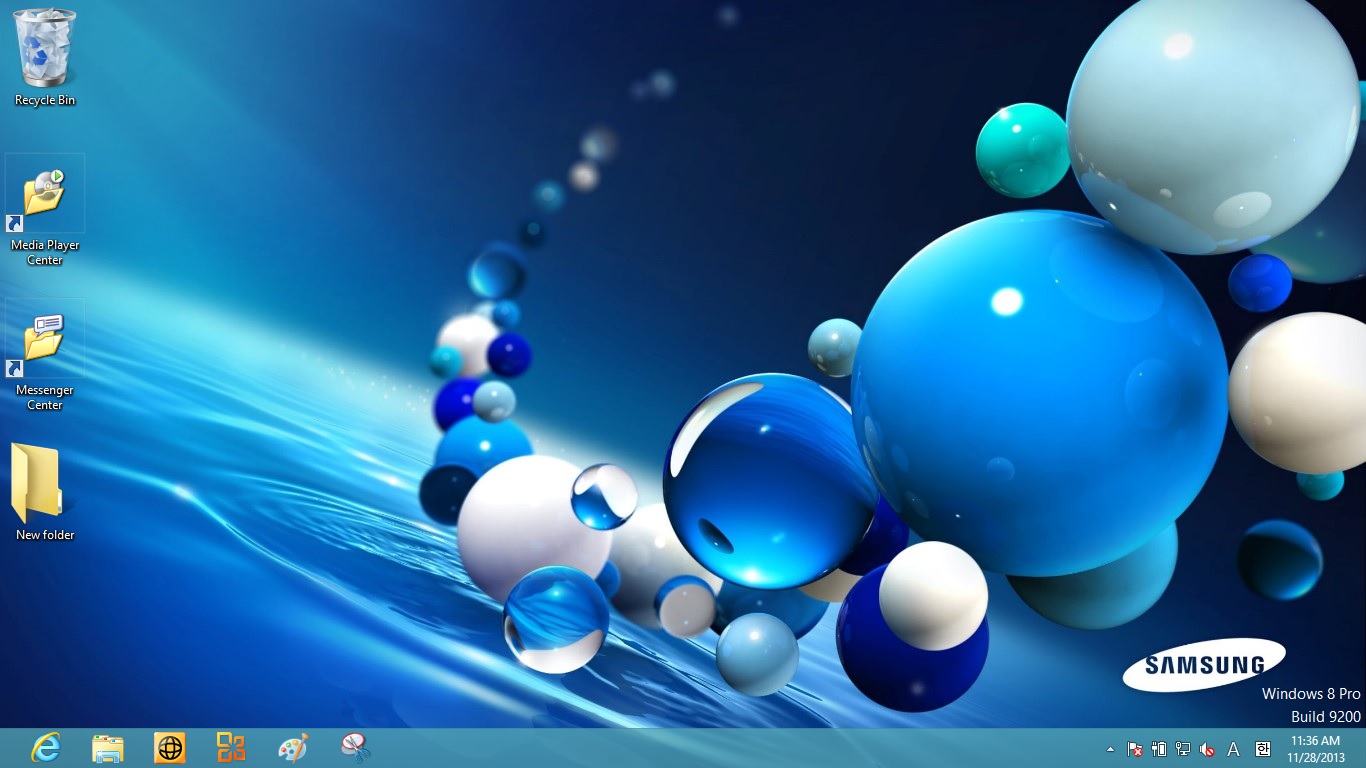Toggle the 'A' input mode indicator
This screenshot has height=768, width=1366.
[1233, 748]
